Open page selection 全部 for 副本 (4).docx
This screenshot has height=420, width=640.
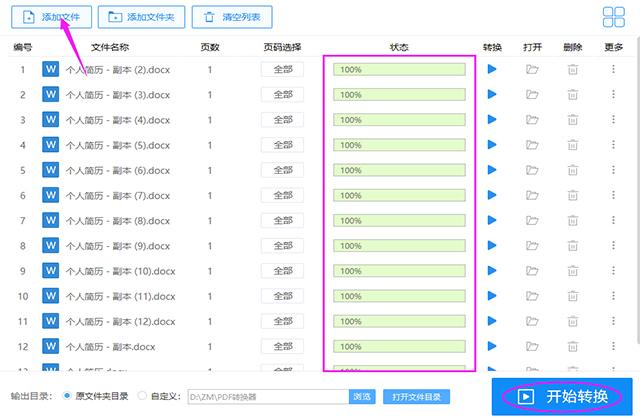tap(282, 120)
